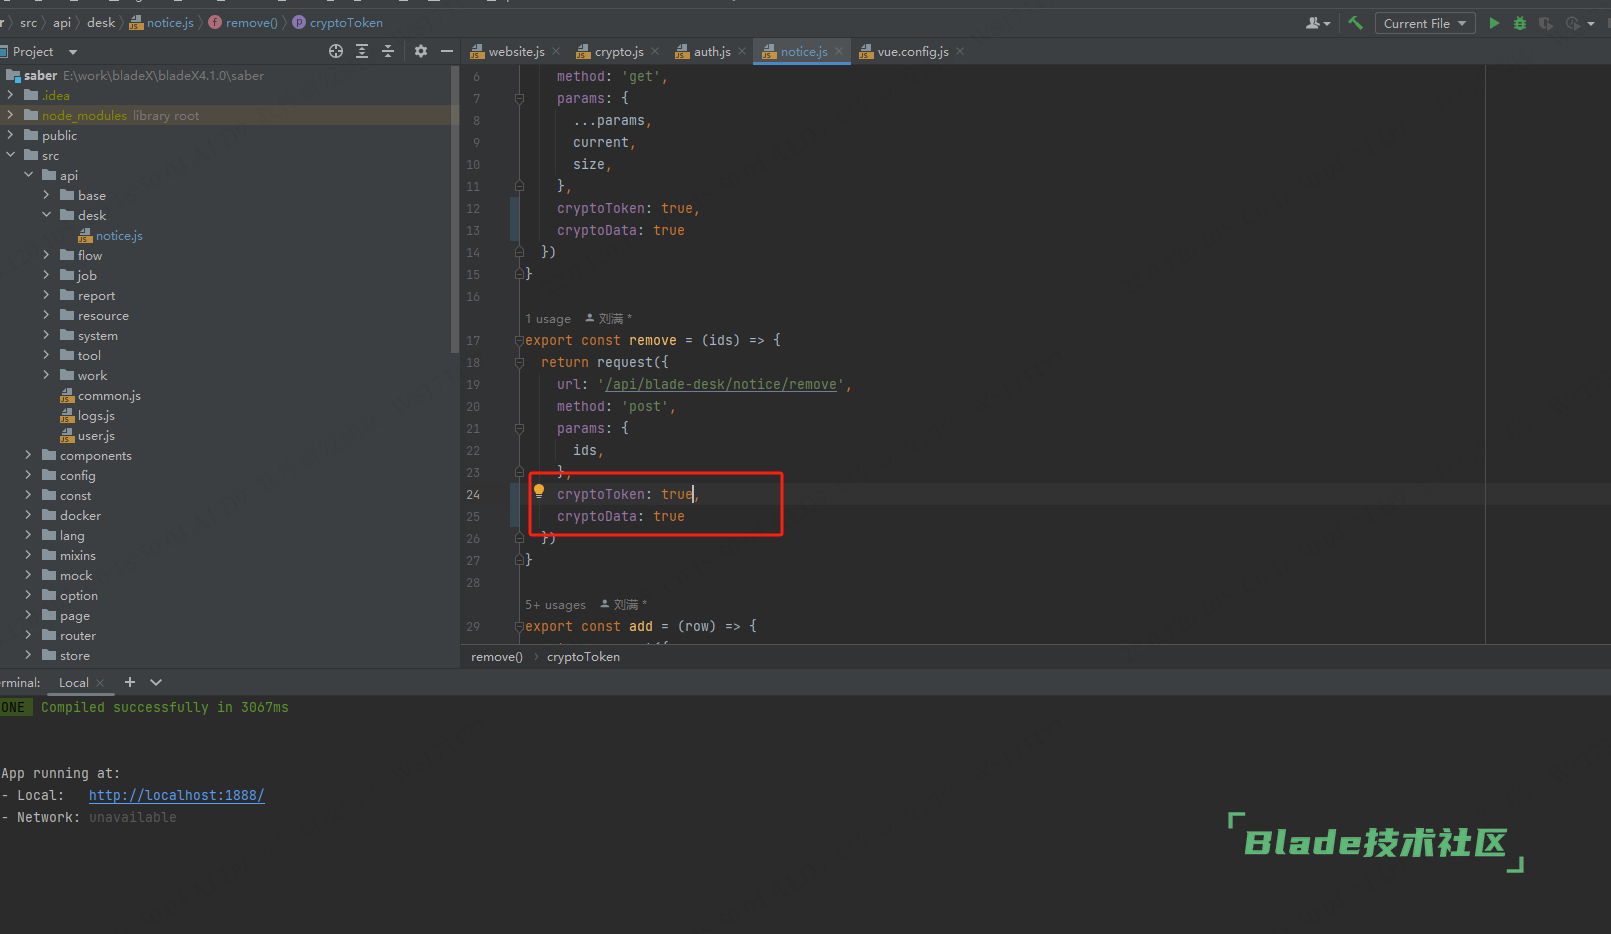Click the '5+ usages' hint above add
This screenshot has height=934, width=1611.
556,605
